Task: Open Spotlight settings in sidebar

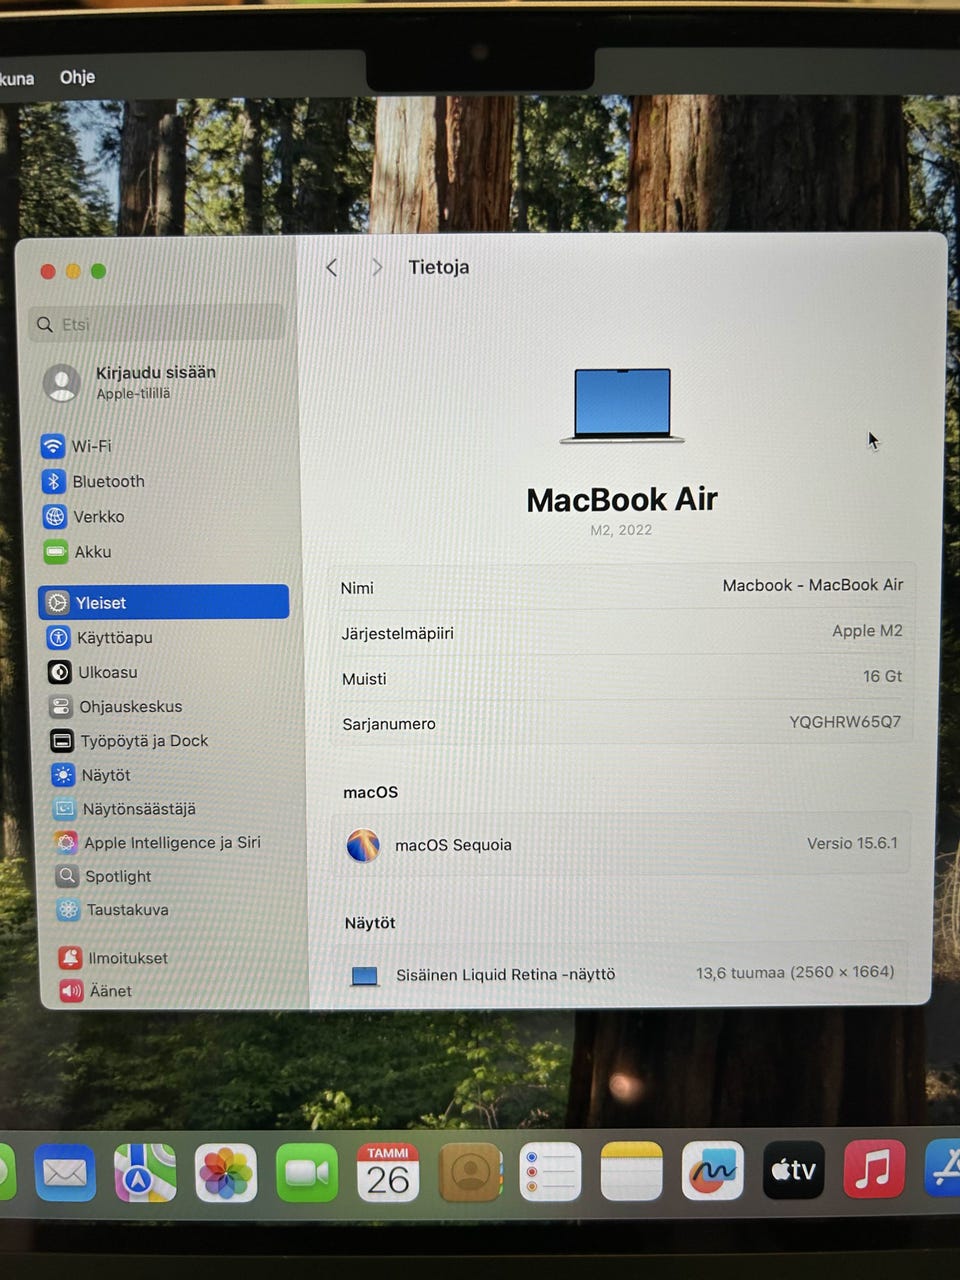Action: tap(104, 876)
